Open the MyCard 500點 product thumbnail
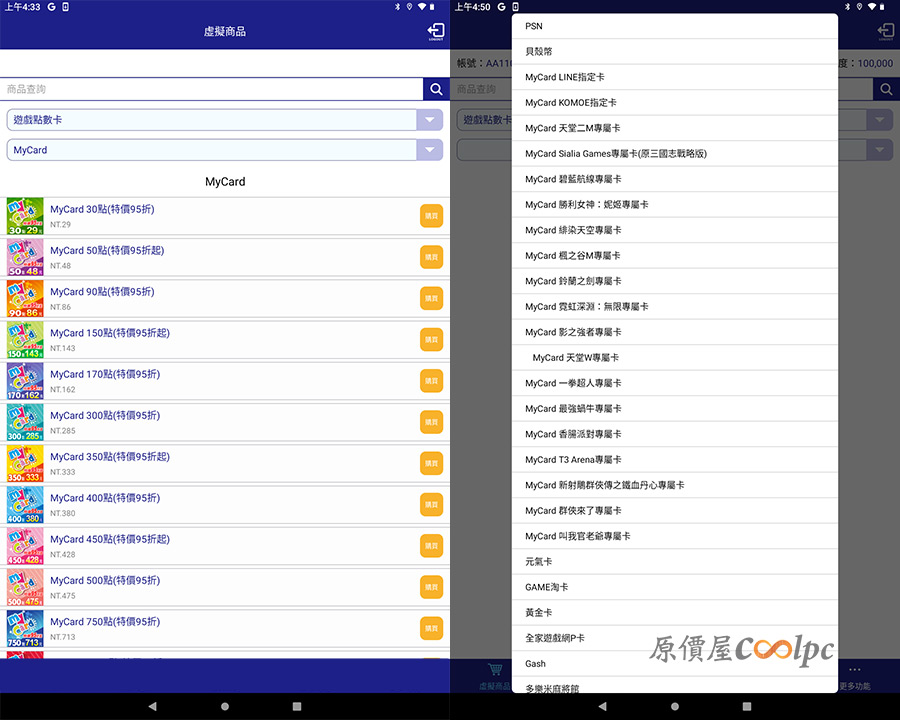 coord(25,587)
